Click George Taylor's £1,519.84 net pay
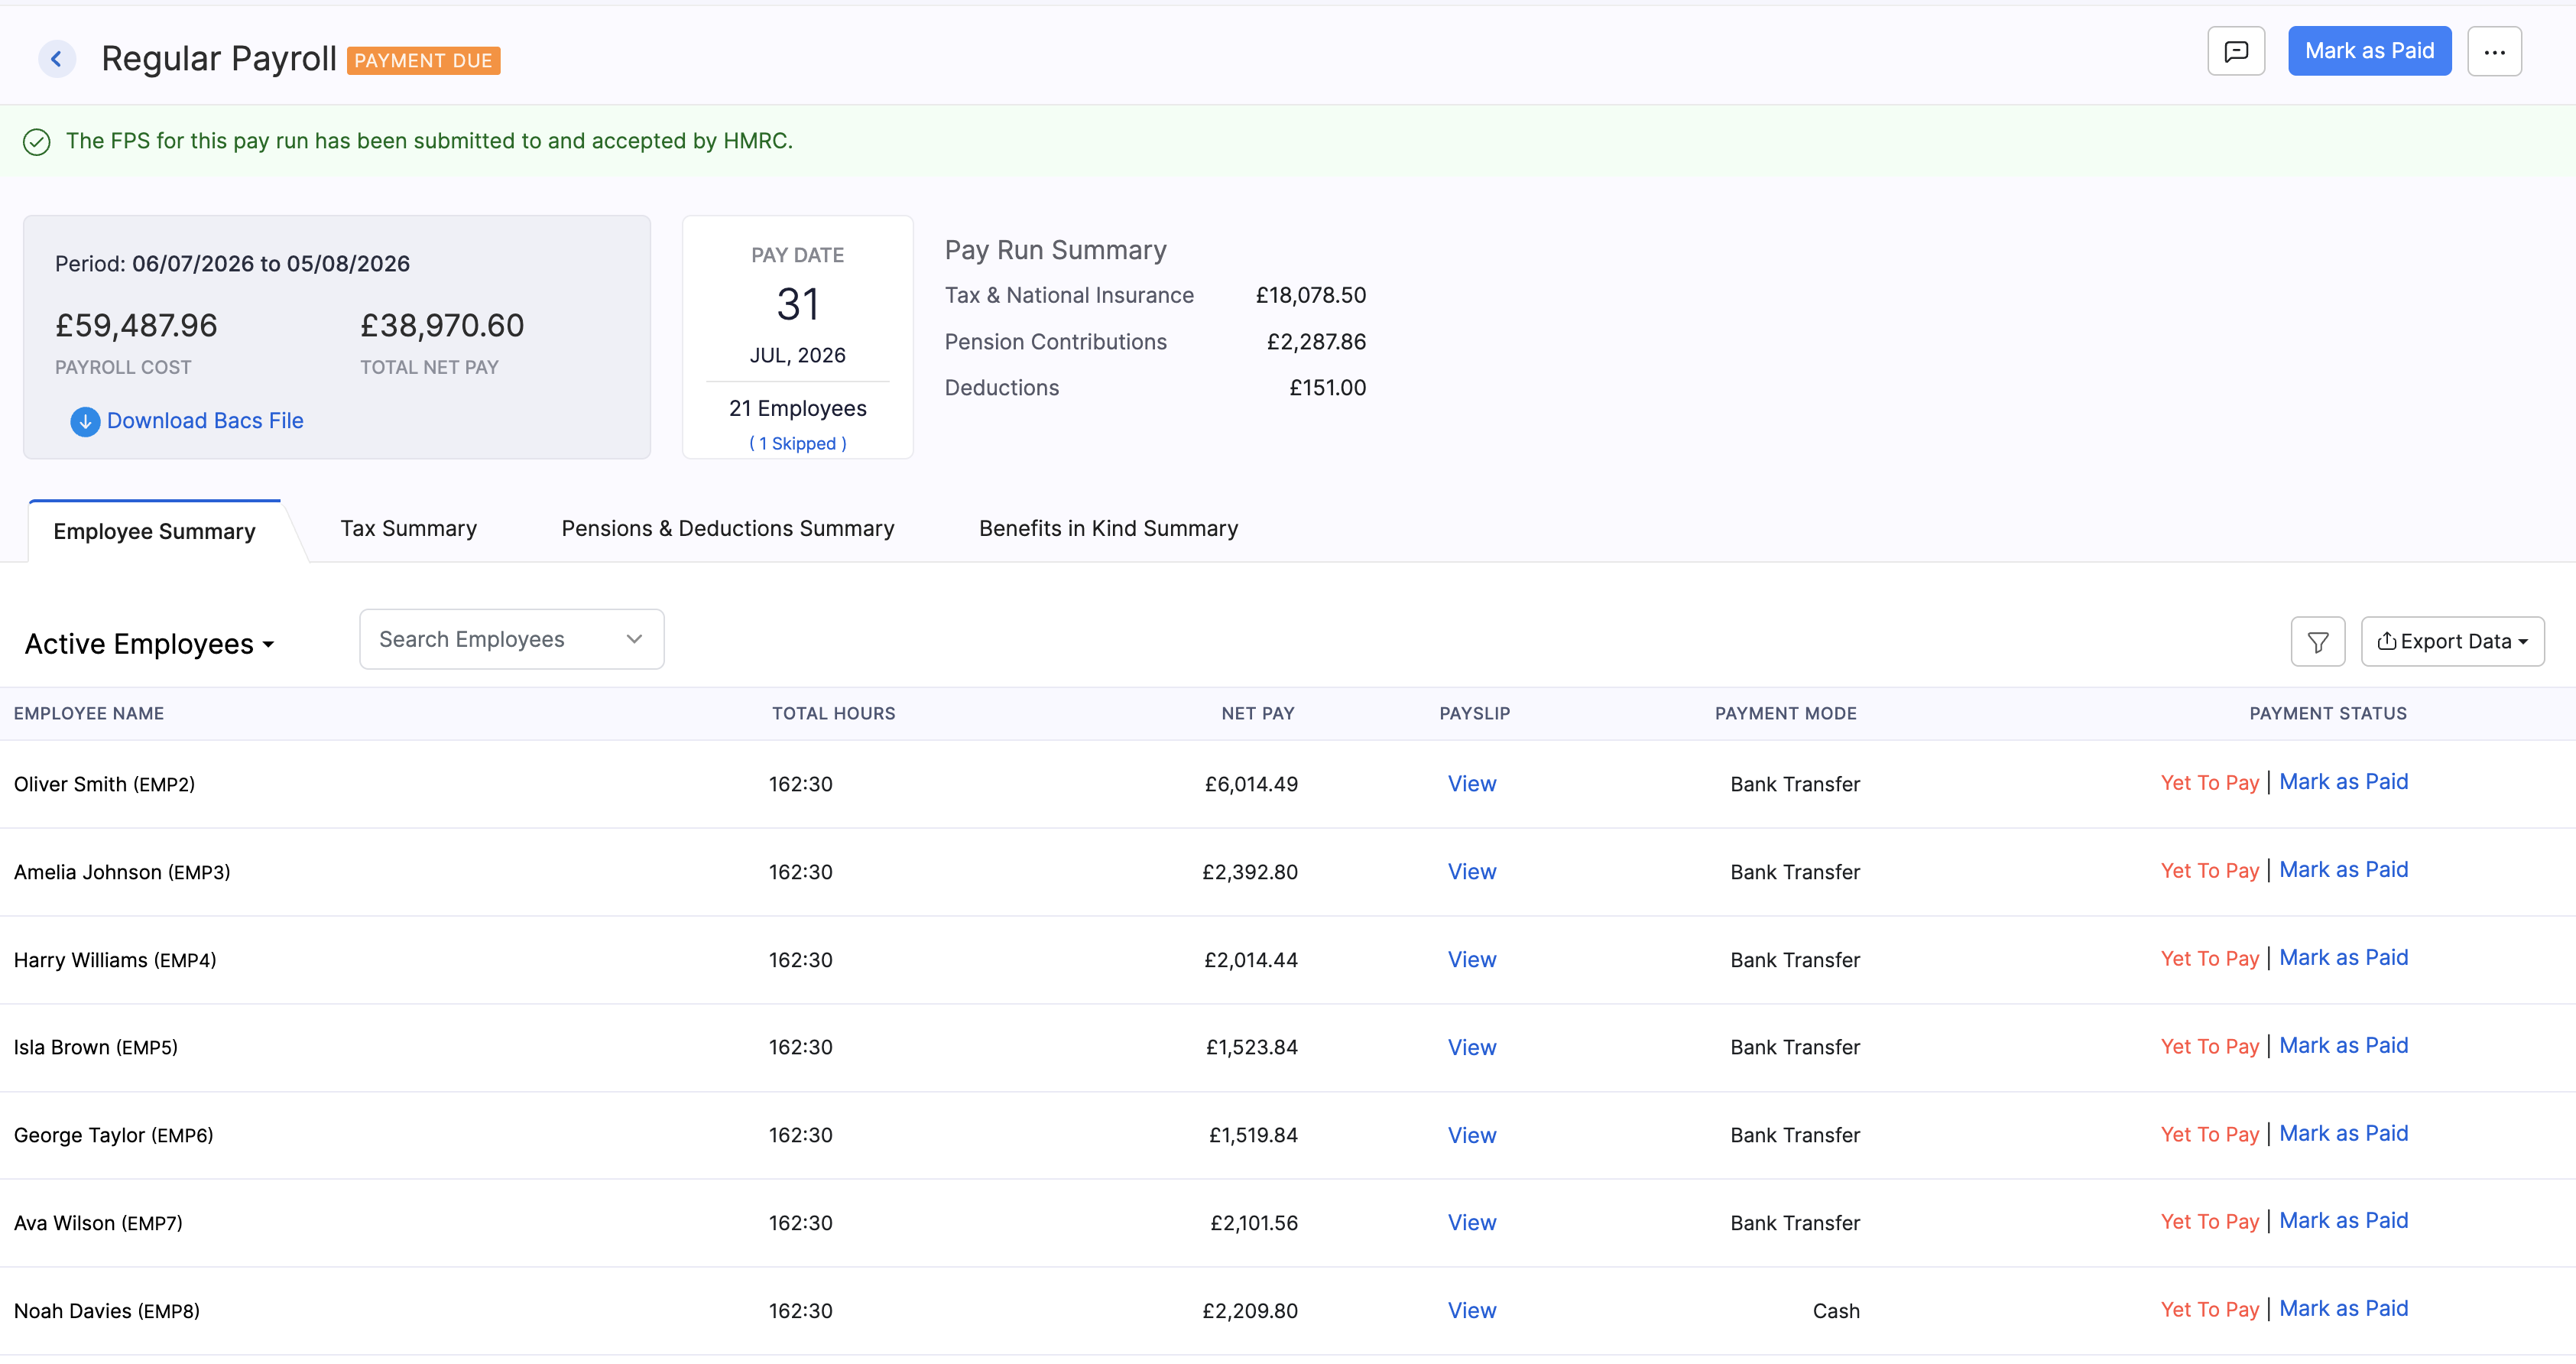 point(1253,1135)
